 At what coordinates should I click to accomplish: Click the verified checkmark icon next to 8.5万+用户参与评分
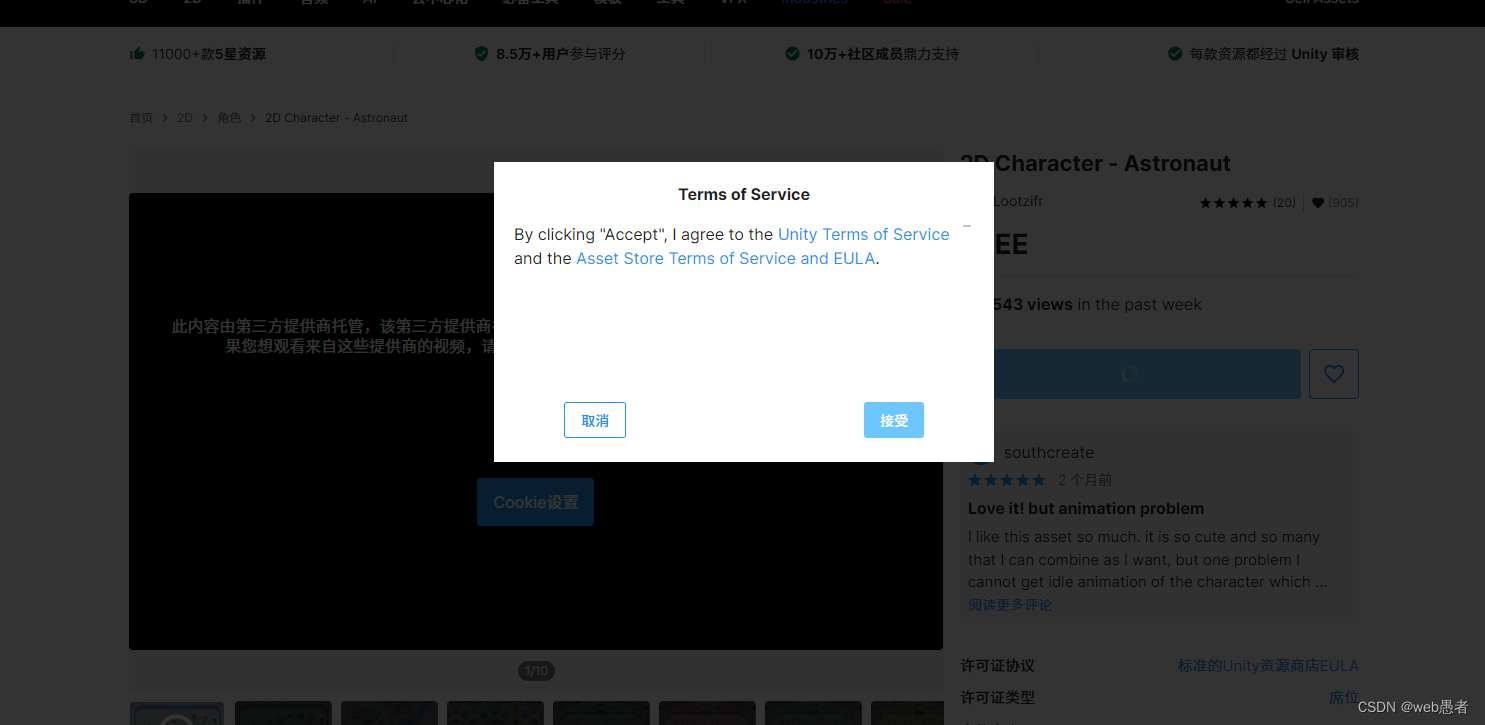point(482,53)
